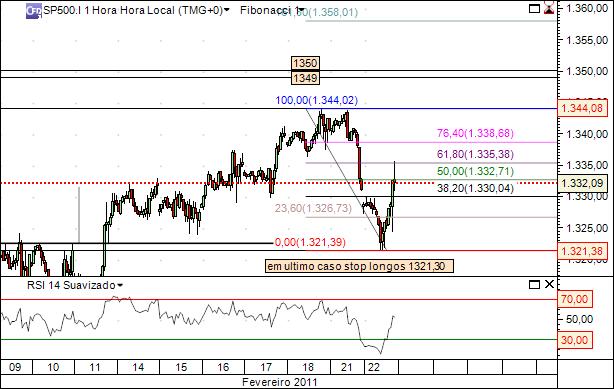Click date 11 on the time axis

coord(95,367)
